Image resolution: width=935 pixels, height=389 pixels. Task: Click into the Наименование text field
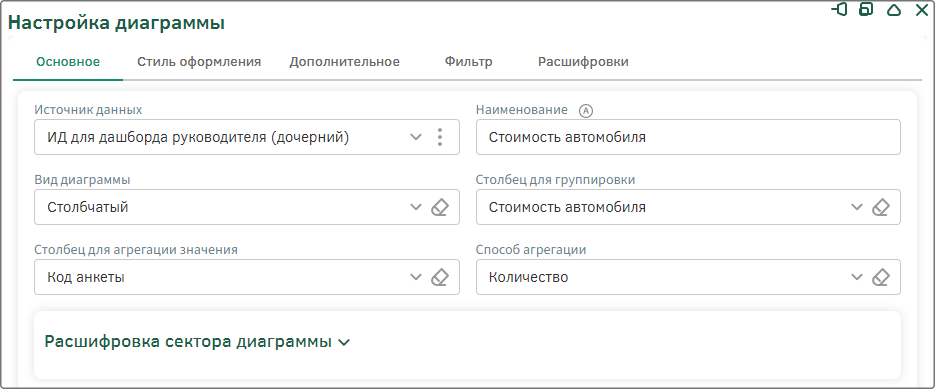pyautogui.click(x=688, y=137)
